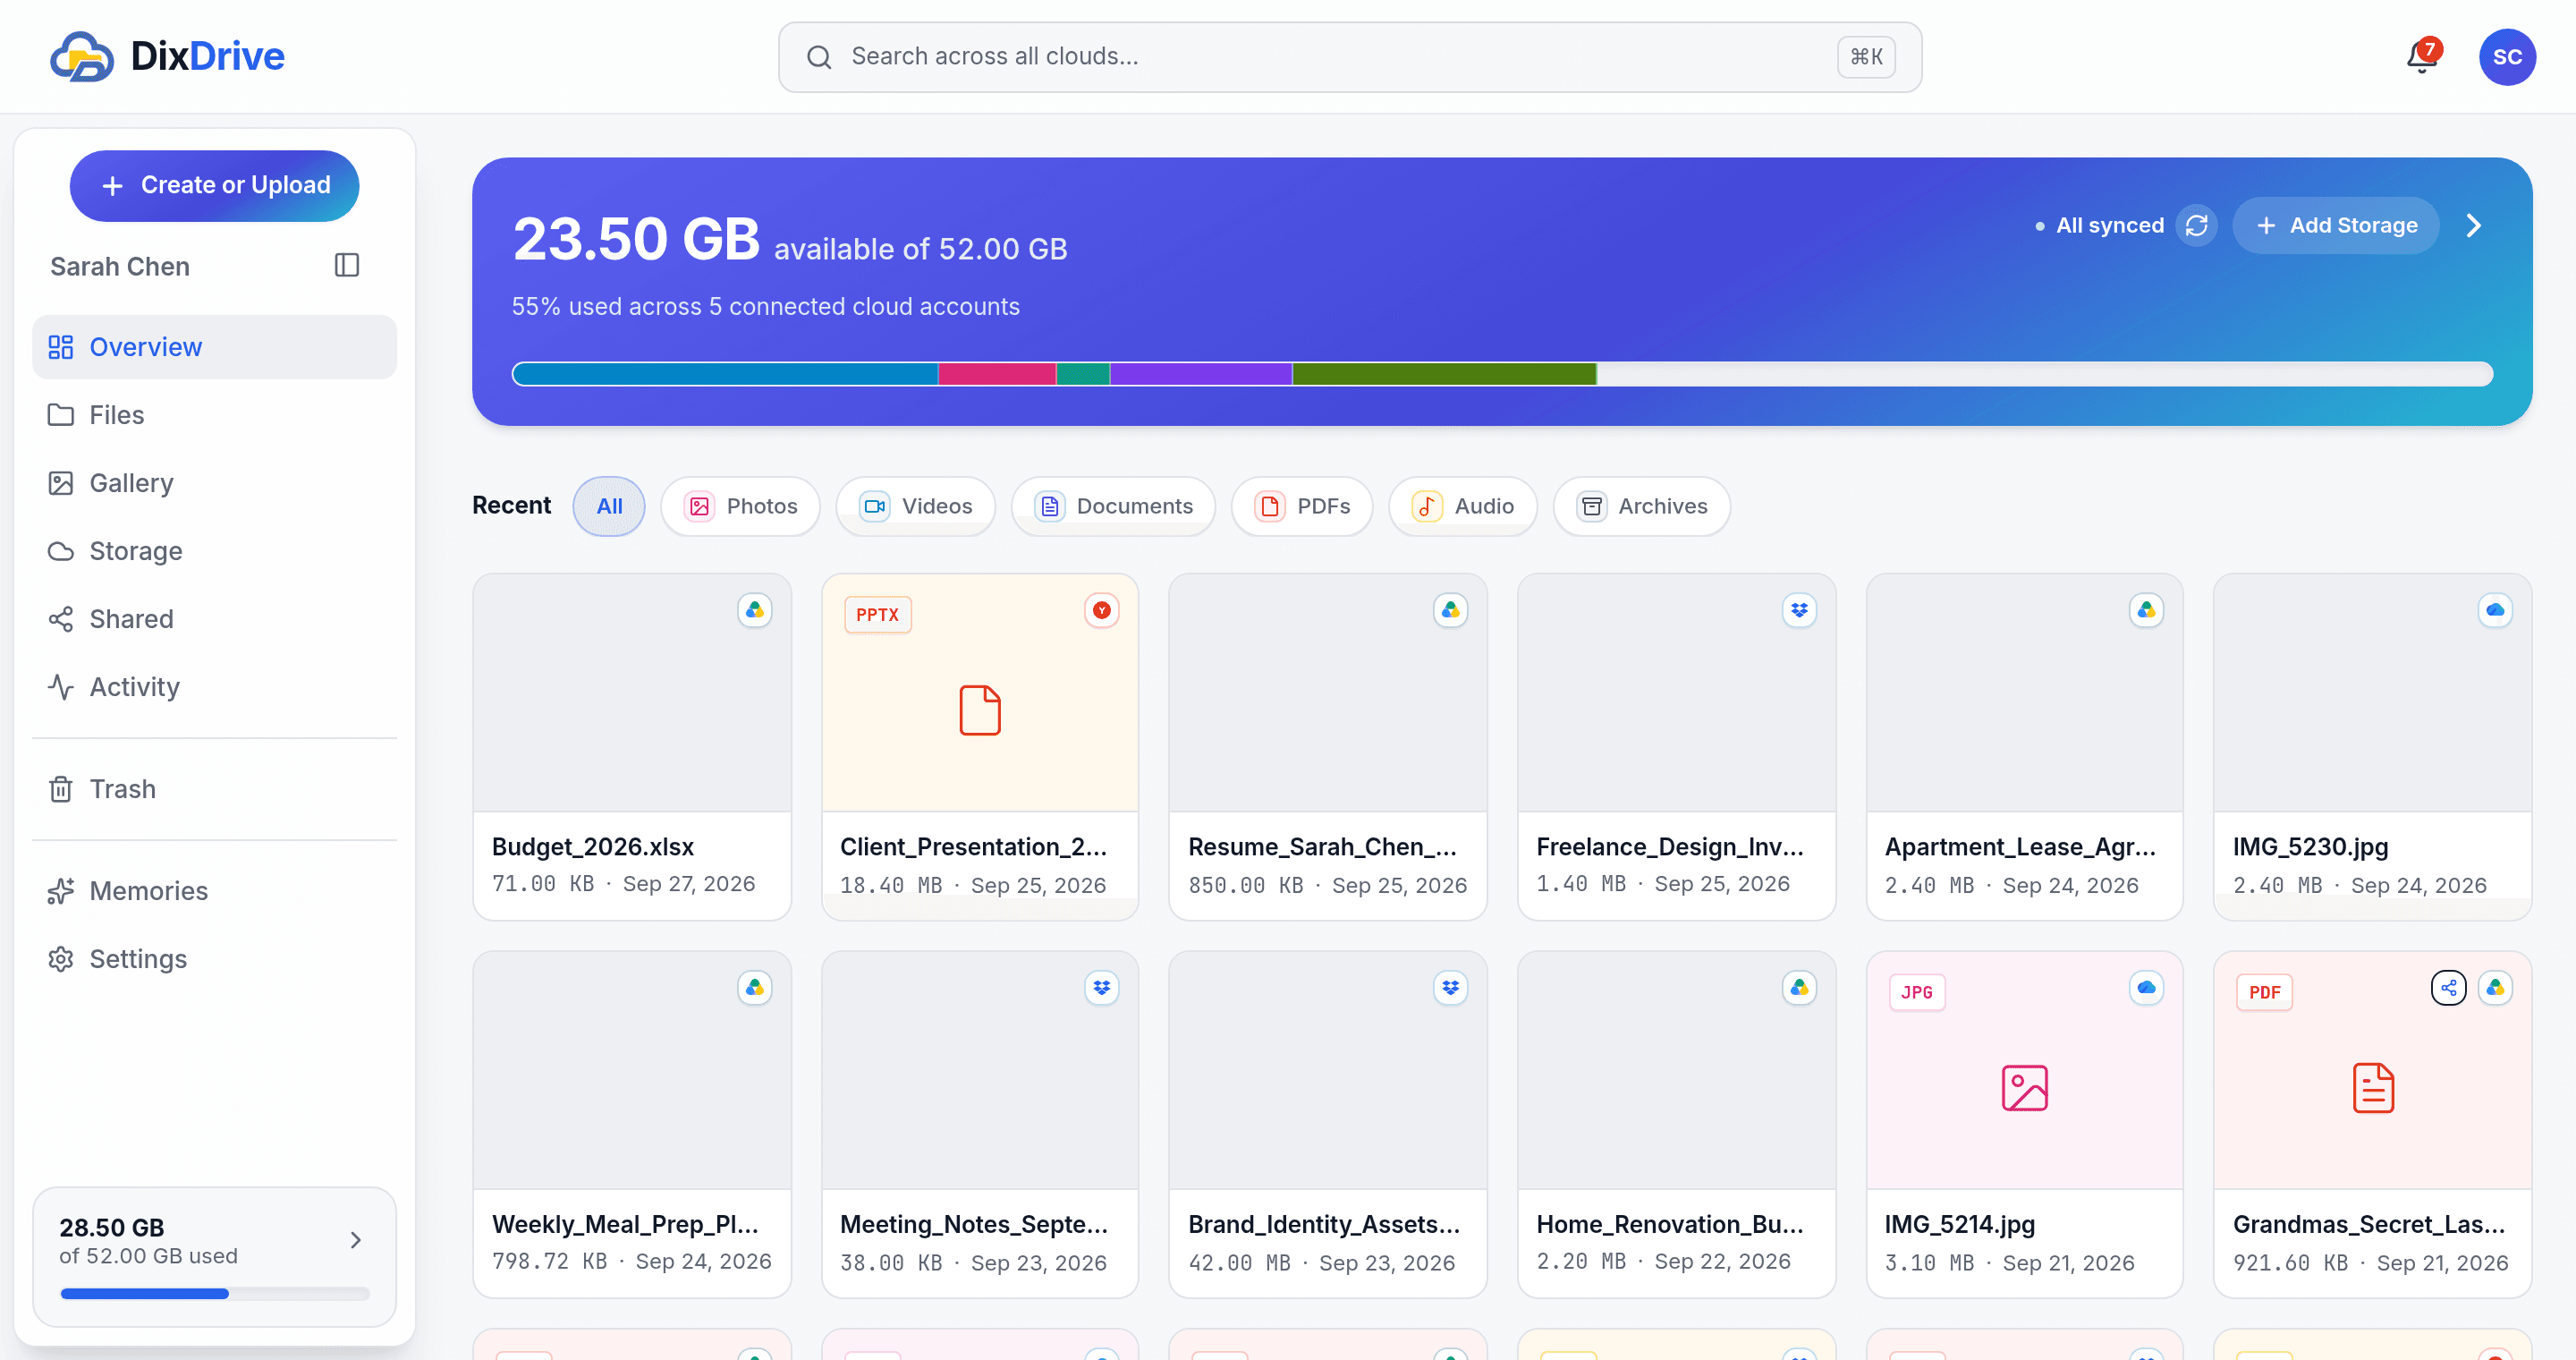The image size is (2576, 1360).
Task: Open the notifications bell
Action: click(2422, 57)
